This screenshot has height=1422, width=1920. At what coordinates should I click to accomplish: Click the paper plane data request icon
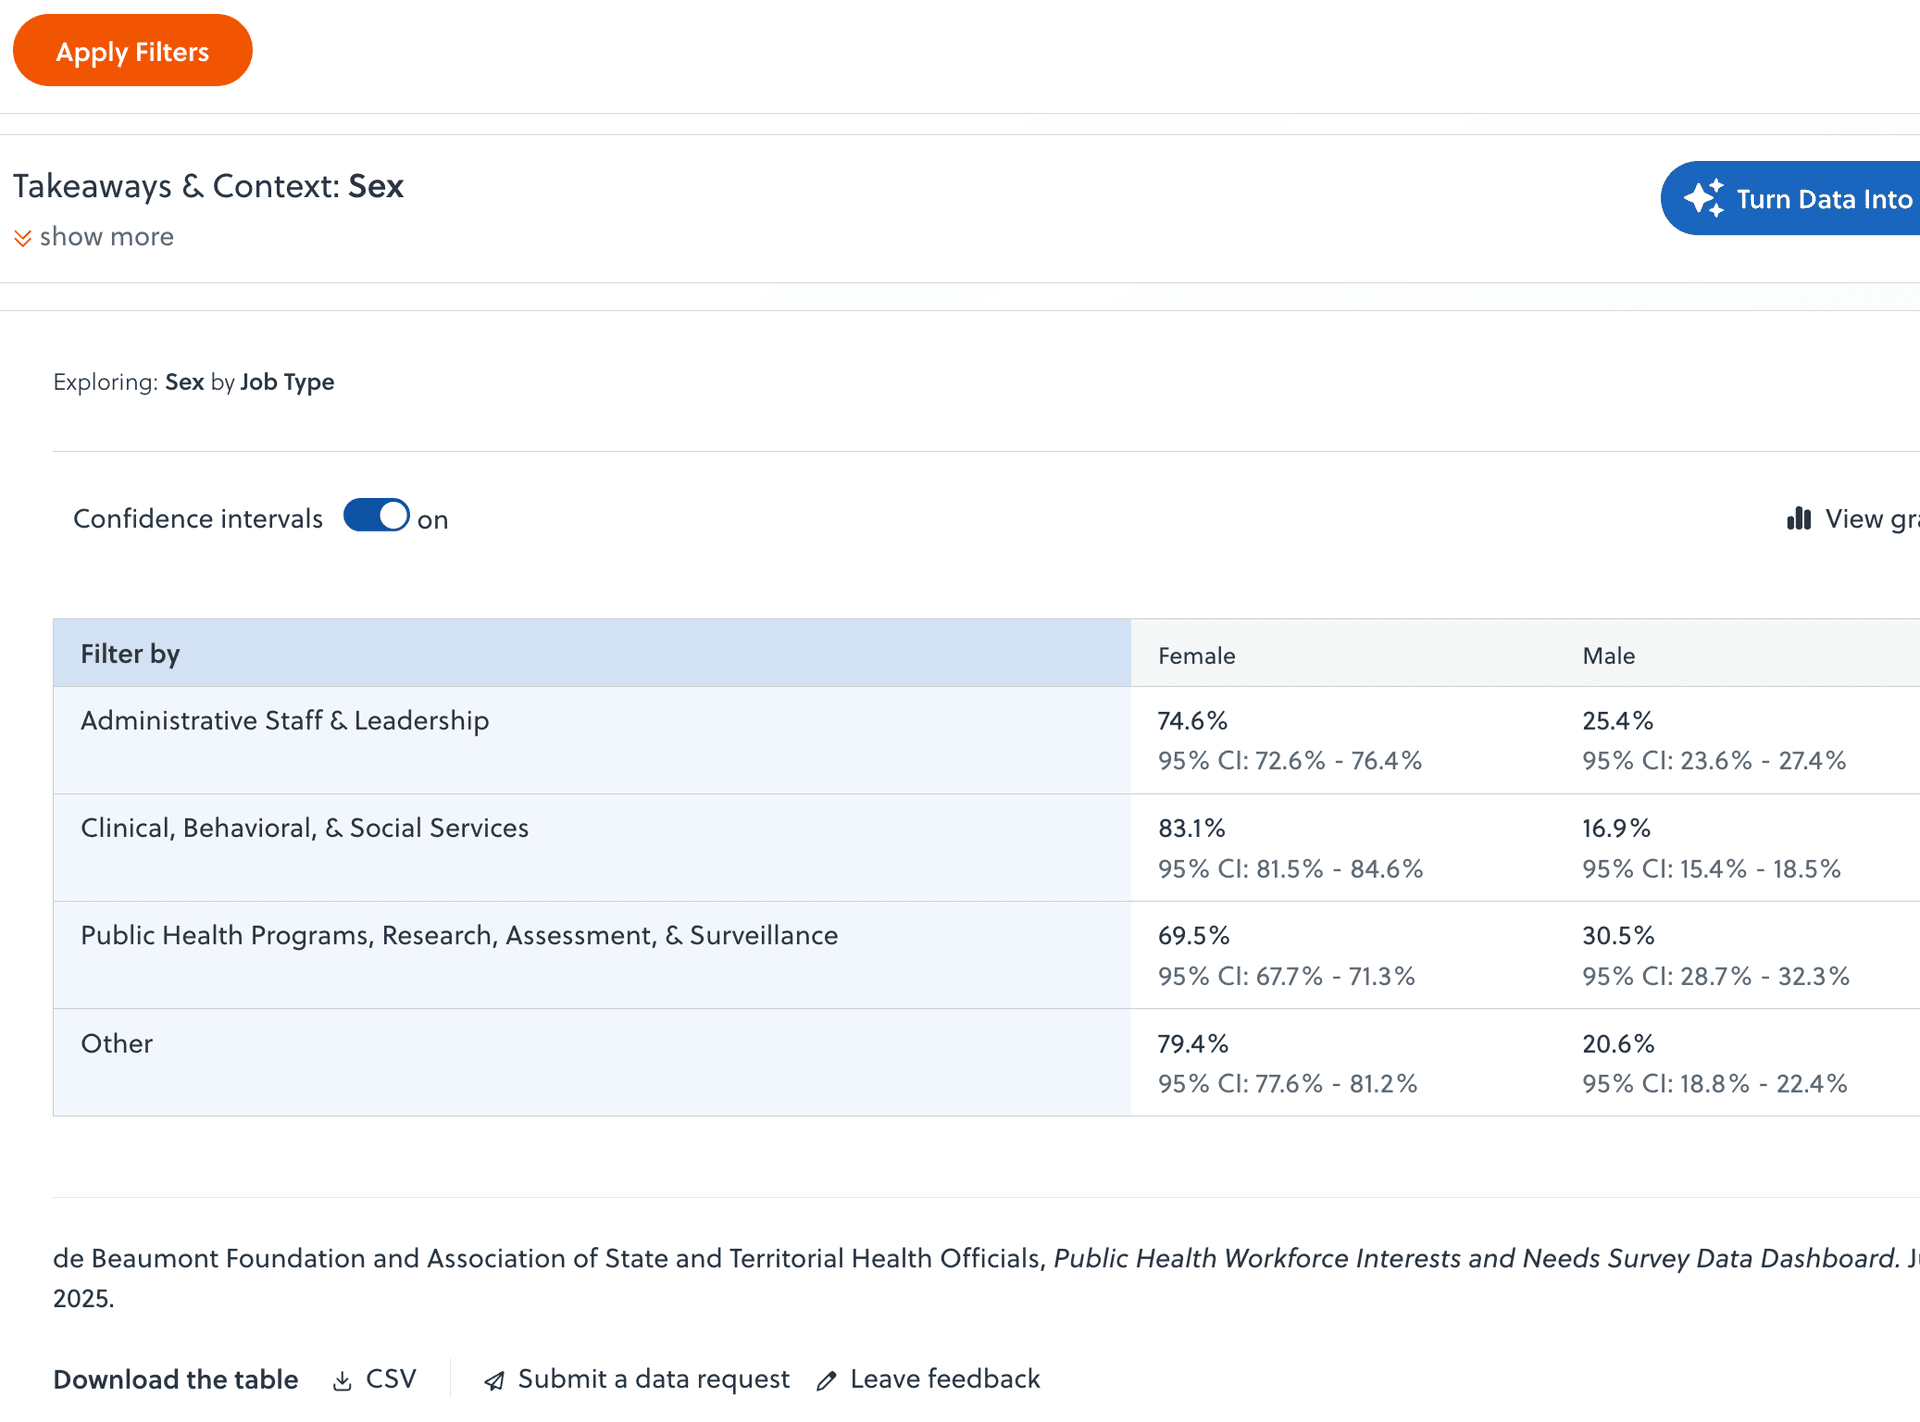click(x=494, y=1381)
